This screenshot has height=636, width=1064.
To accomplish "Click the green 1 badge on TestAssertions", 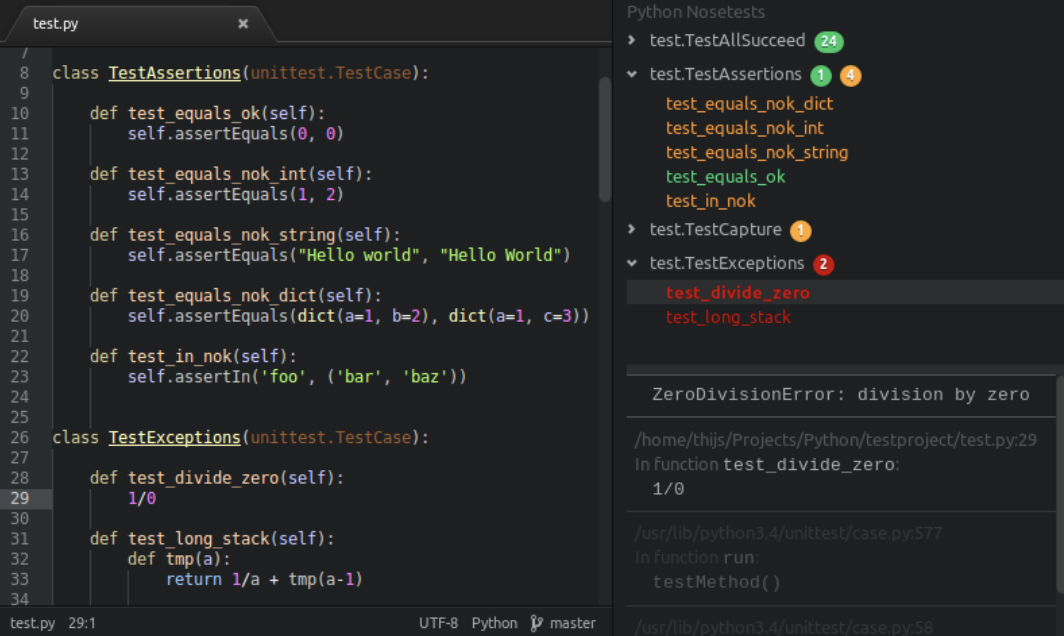I will tap(821, 75).
